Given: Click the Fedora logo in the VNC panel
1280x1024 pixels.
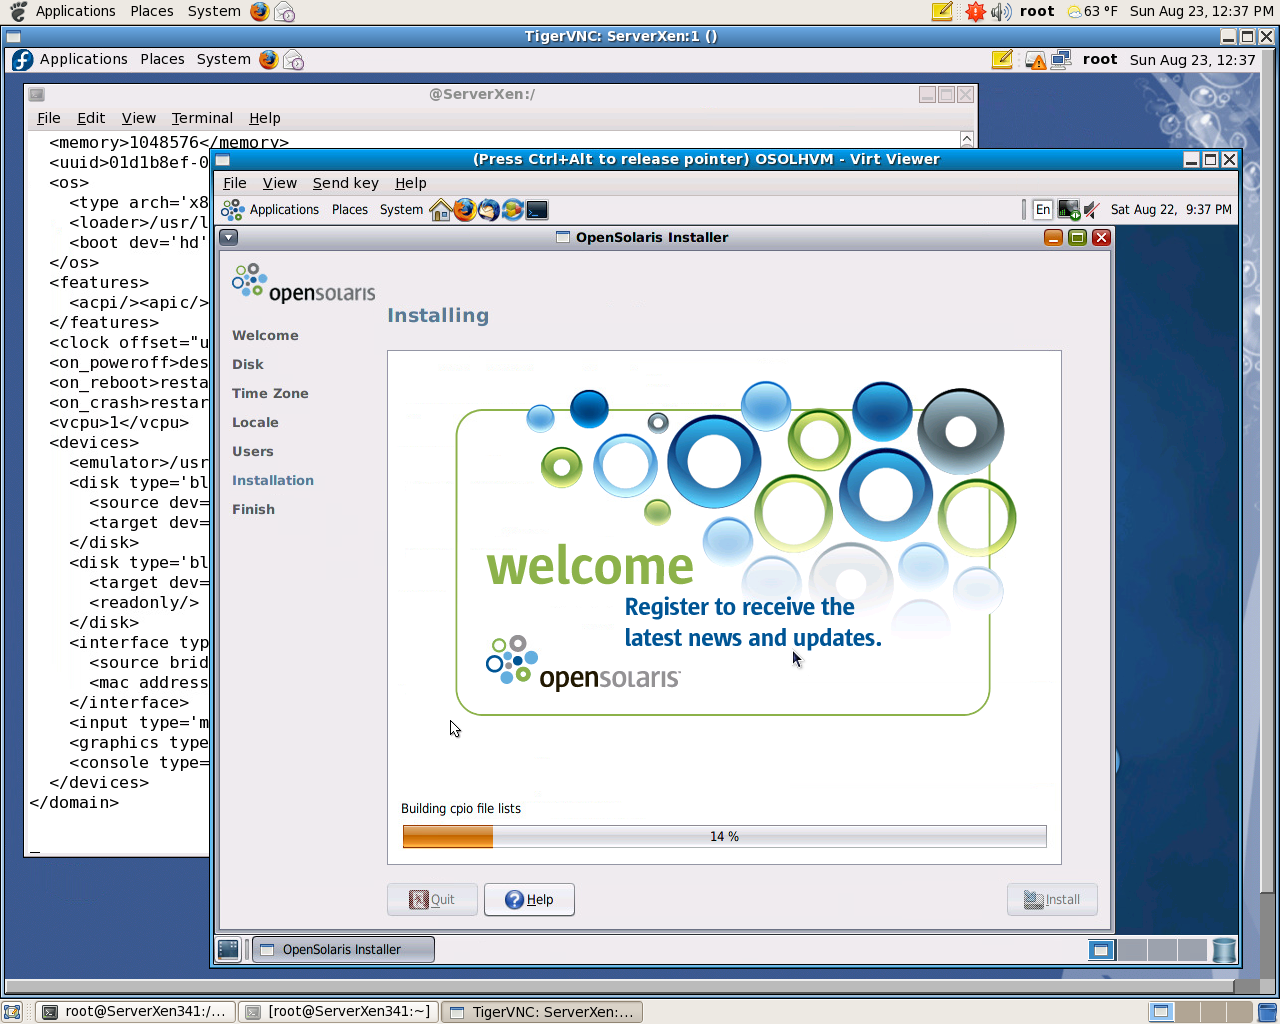Looking at the screenshot, I should click(23, 60).
